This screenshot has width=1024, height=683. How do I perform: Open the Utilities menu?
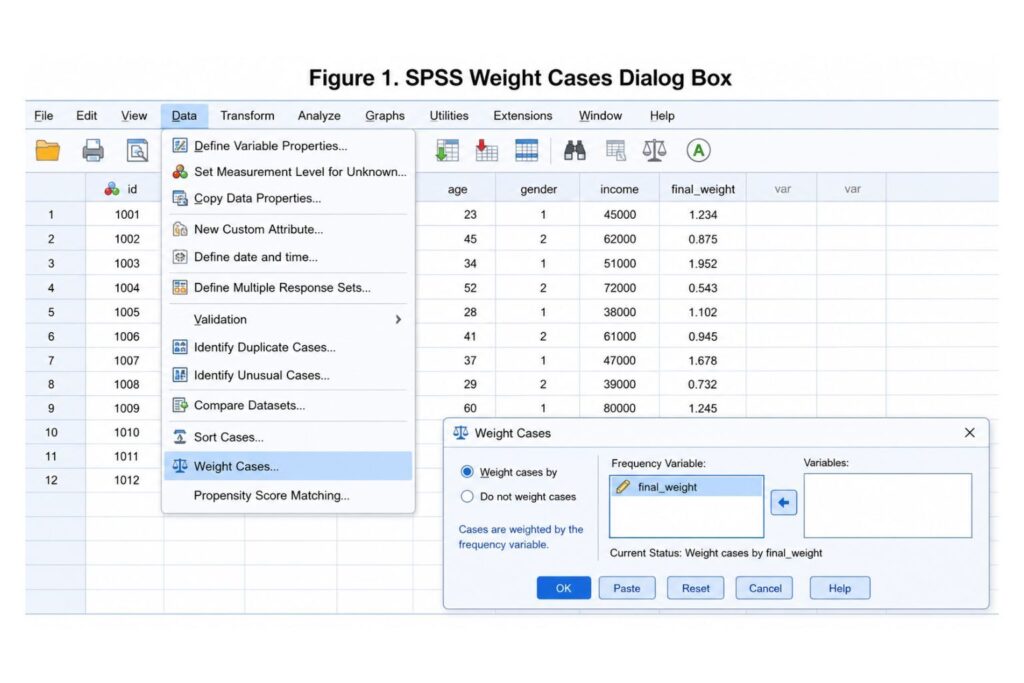tap(449, 116)
